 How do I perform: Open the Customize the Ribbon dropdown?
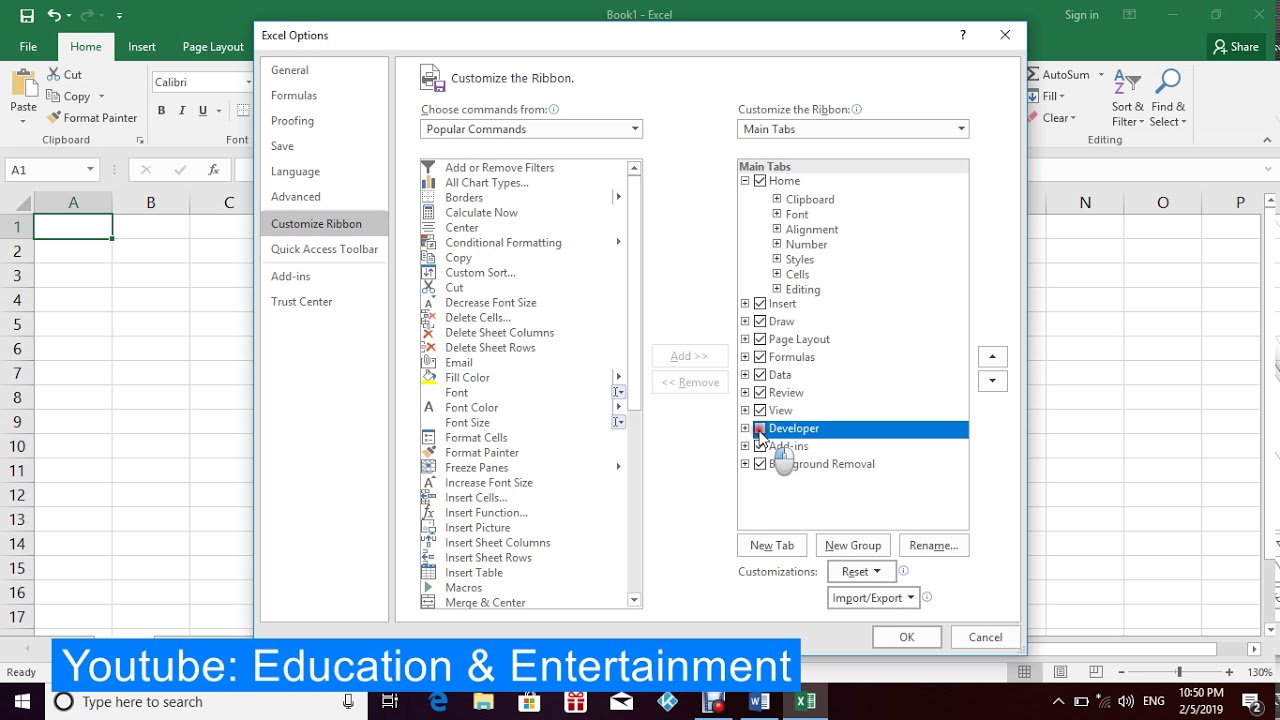[853, 129]
